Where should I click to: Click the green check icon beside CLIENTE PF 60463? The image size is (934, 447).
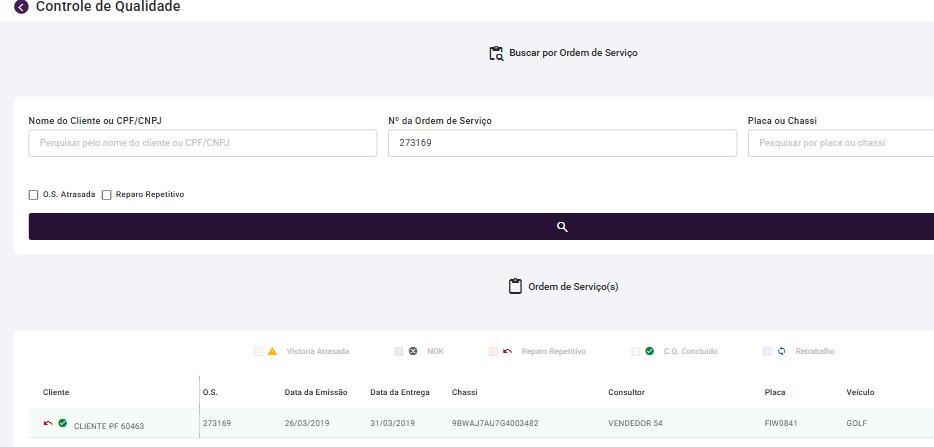[63, 424]
